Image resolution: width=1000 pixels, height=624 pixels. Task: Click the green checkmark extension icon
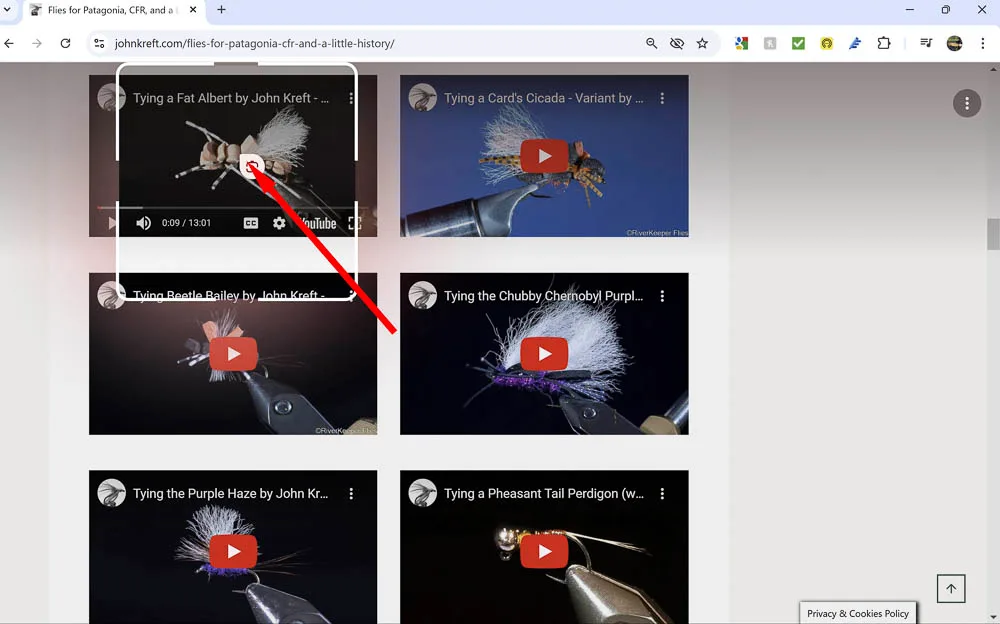798,43
